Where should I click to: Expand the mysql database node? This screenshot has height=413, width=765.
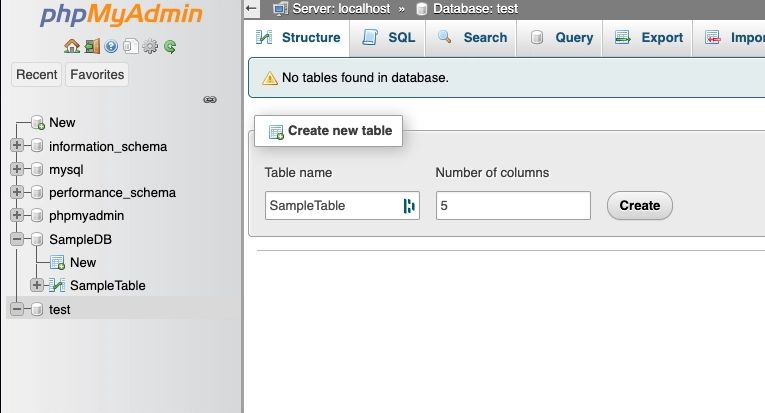click(17, 169)
